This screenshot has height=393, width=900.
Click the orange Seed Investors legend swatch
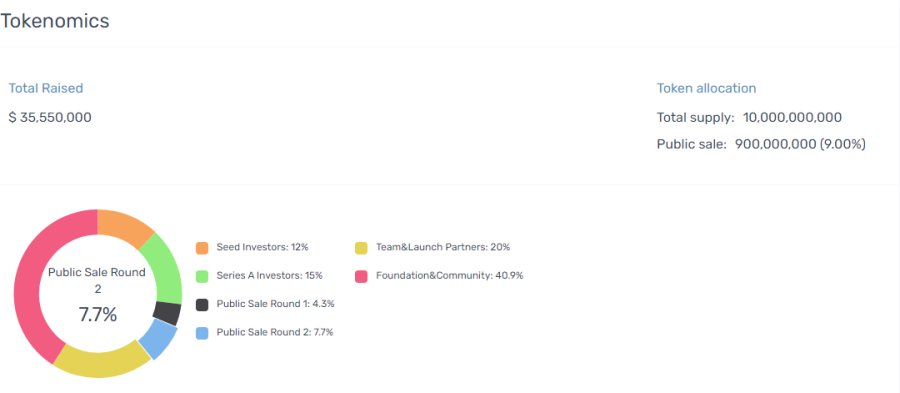(x=202, y=248)
